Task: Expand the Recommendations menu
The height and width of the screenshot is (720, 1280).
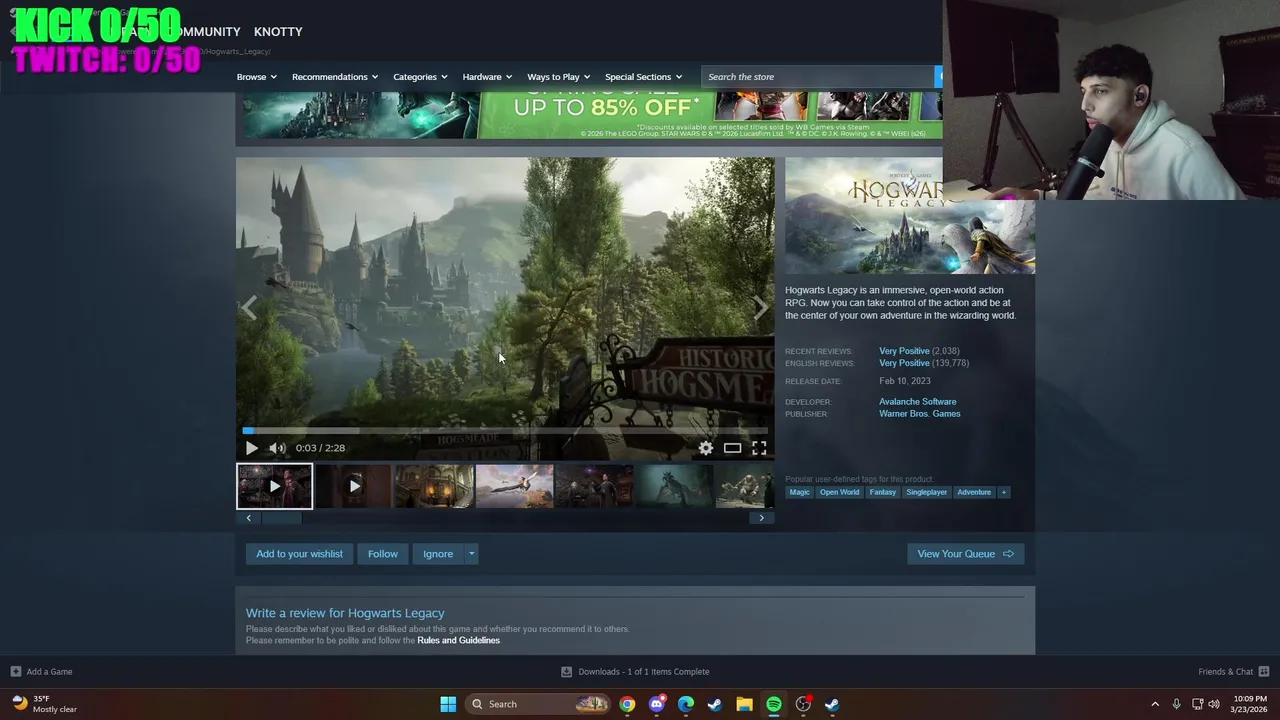Action: point(335,77)
